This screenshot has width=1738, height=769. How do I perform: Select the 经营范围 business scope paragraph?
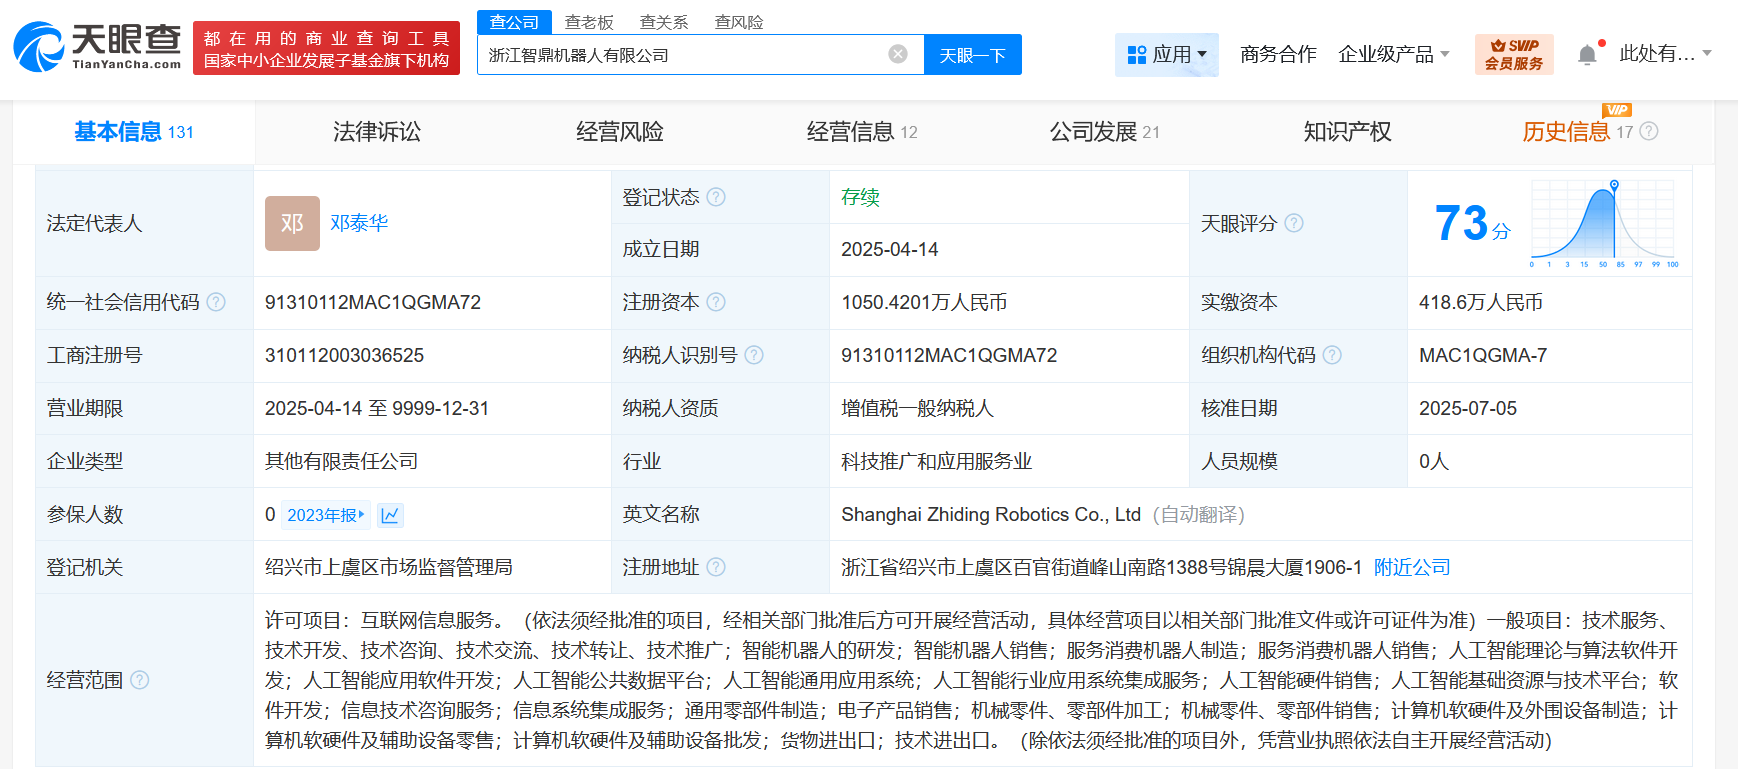(972, 680)
